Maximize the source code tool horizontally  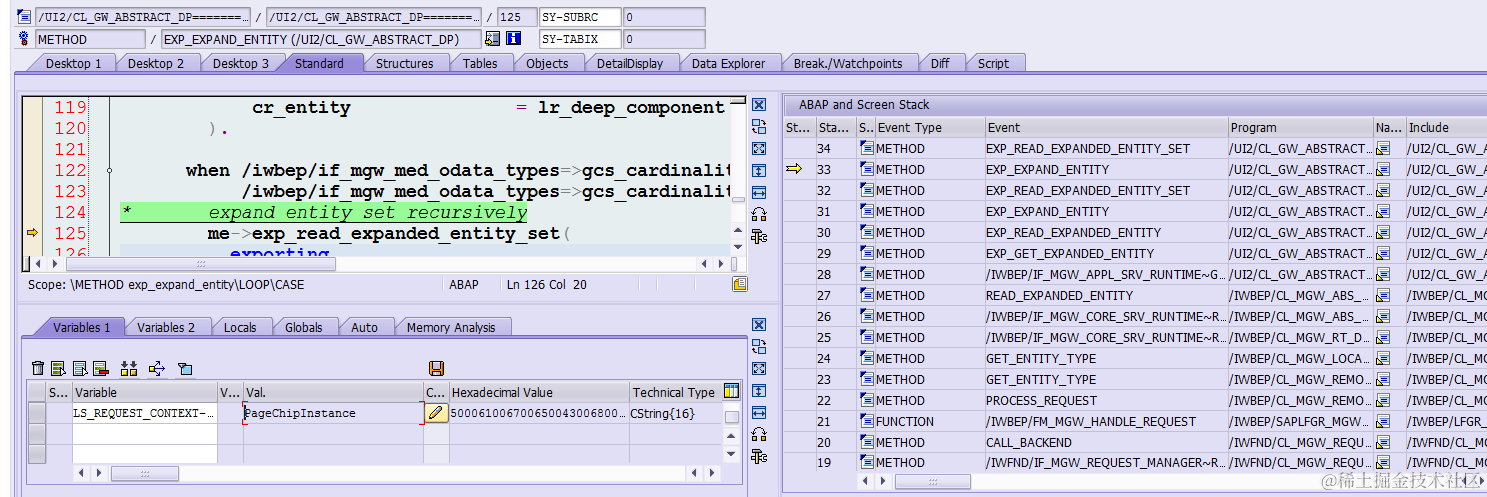click(x=759, y=193)
